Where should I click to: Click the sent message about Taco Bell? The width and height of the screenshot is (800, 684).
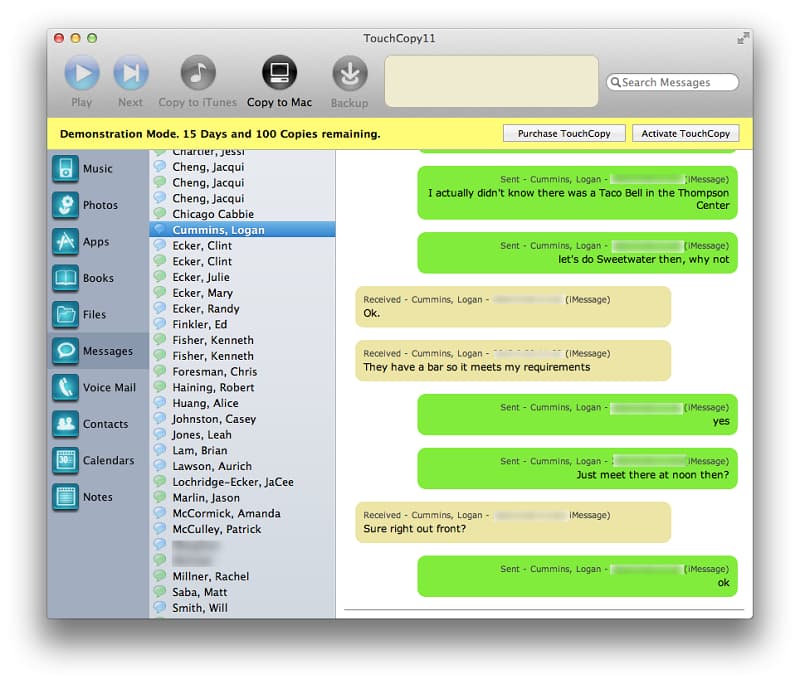click(578, 193)
